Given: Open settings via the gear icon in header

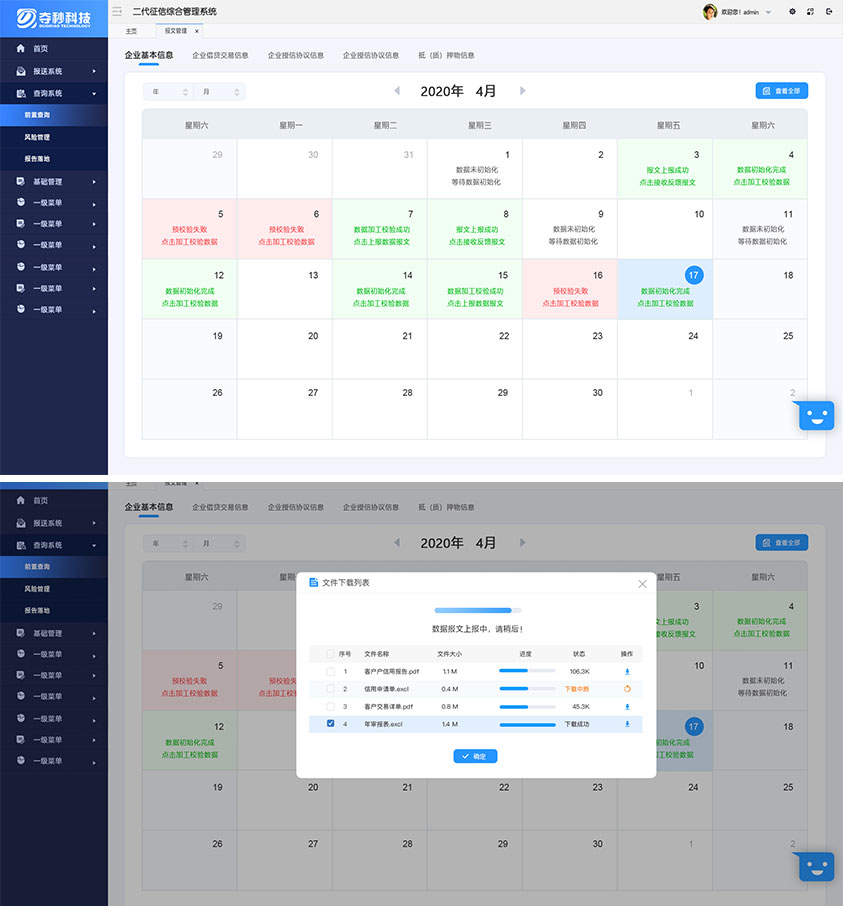Looking at the screenshot, I should tap(793, 12).
